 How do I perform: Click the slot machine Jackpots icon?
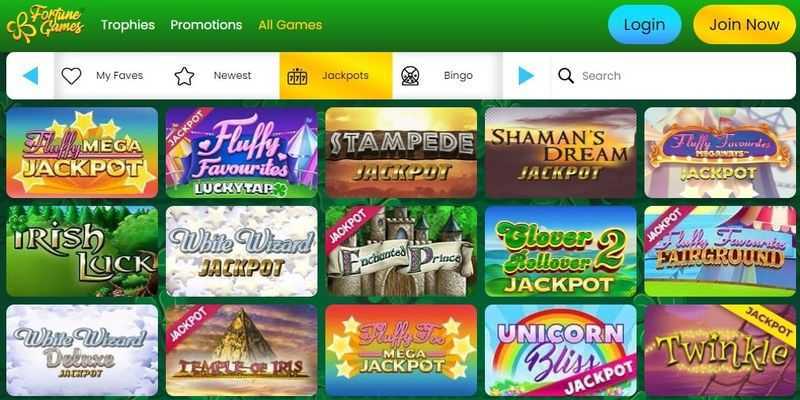coord(297,76)
